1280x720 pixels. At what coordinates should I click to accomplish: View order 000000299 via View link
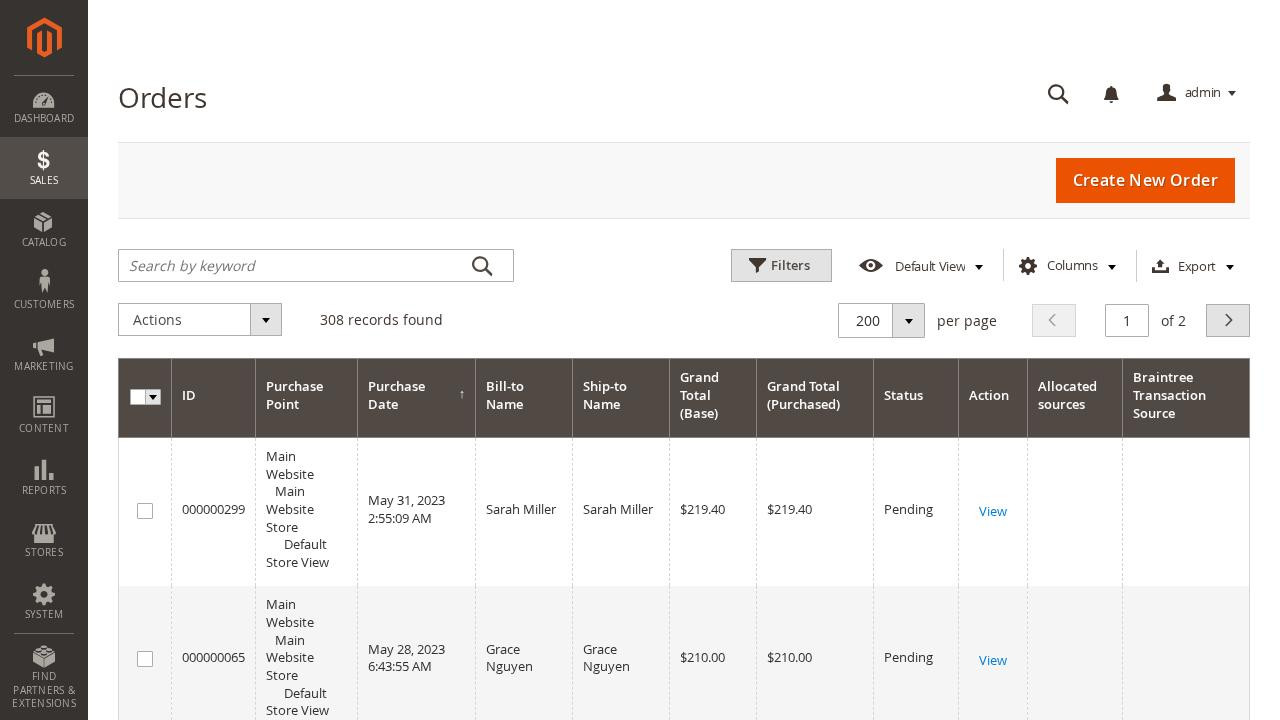point(992,511)
